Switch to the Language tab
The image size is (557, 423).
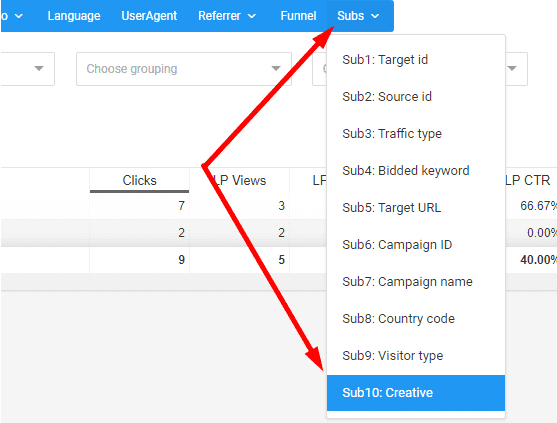tap(74, 16)
